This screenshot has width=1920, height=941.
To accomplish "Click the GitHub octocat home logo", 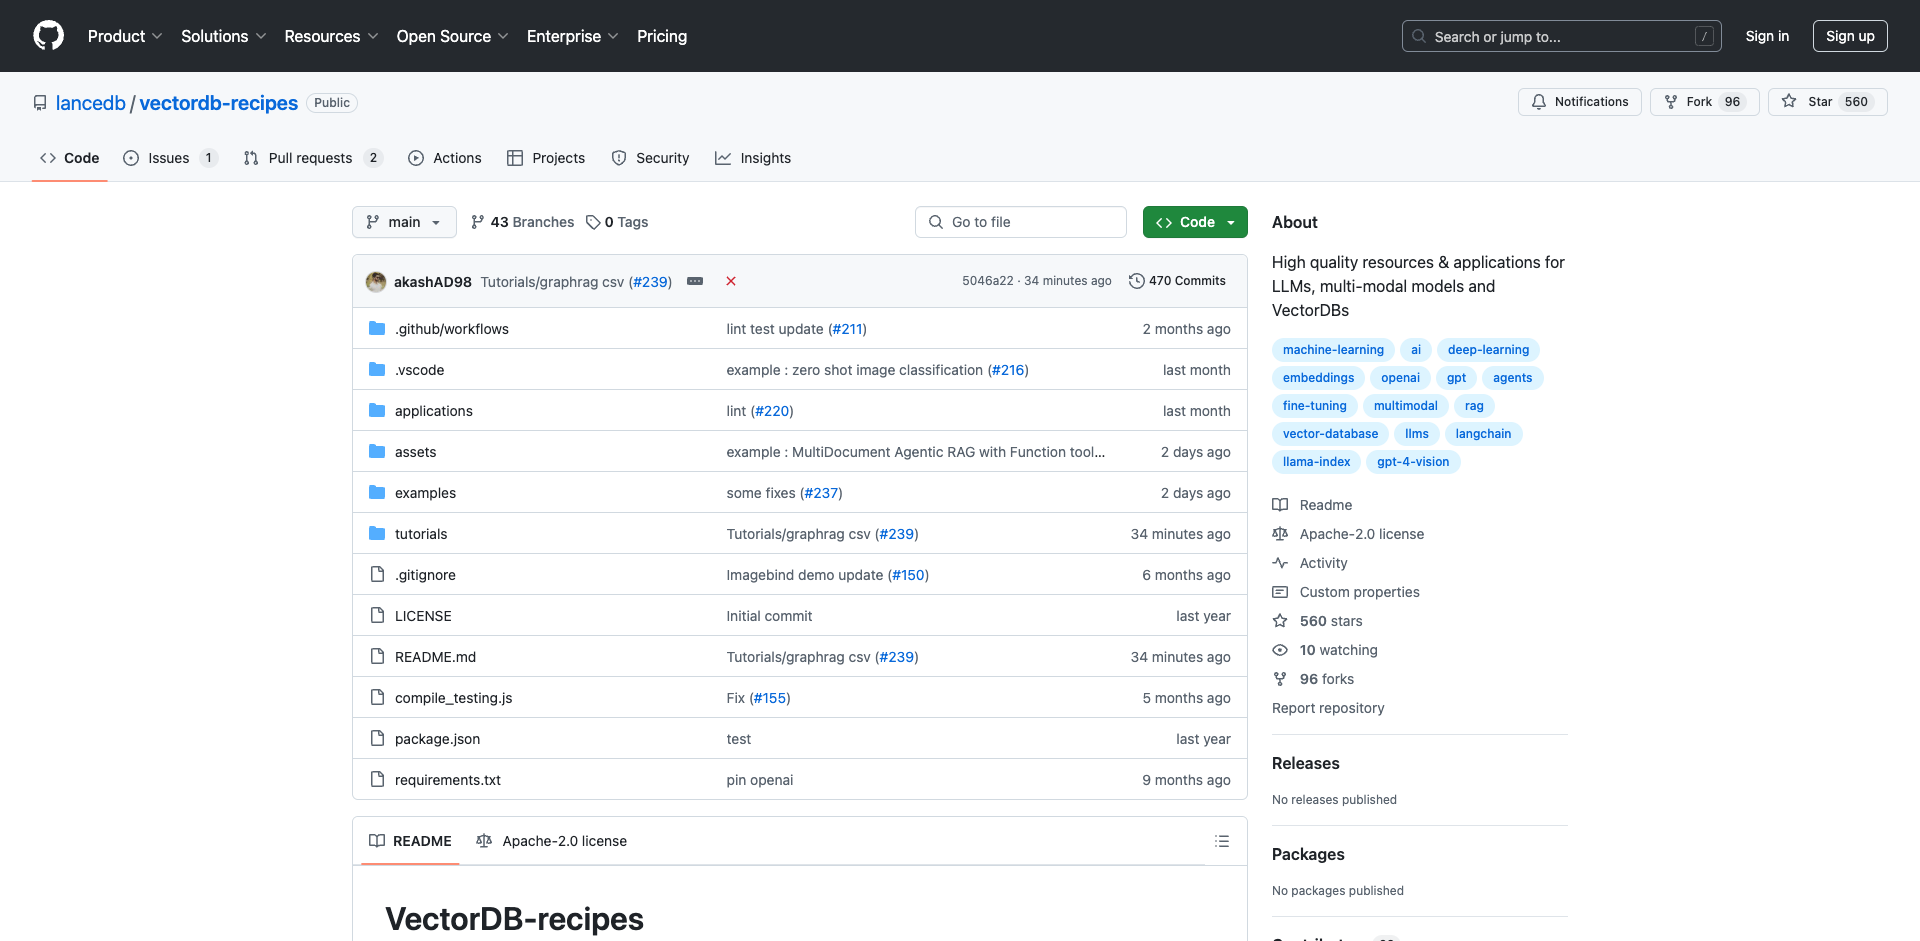I will (48, 36).
